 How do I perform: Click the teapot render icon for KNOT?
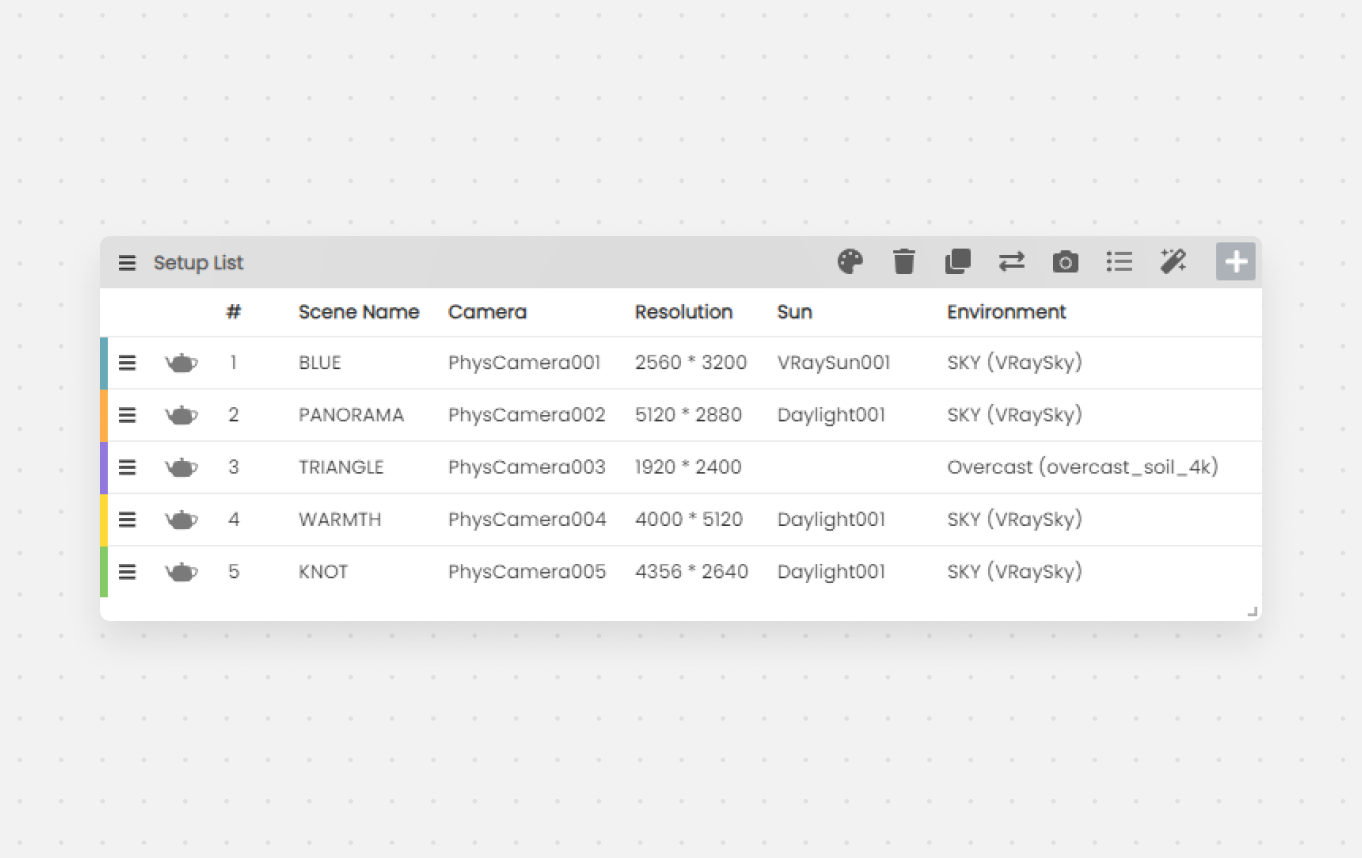[181, 572]
